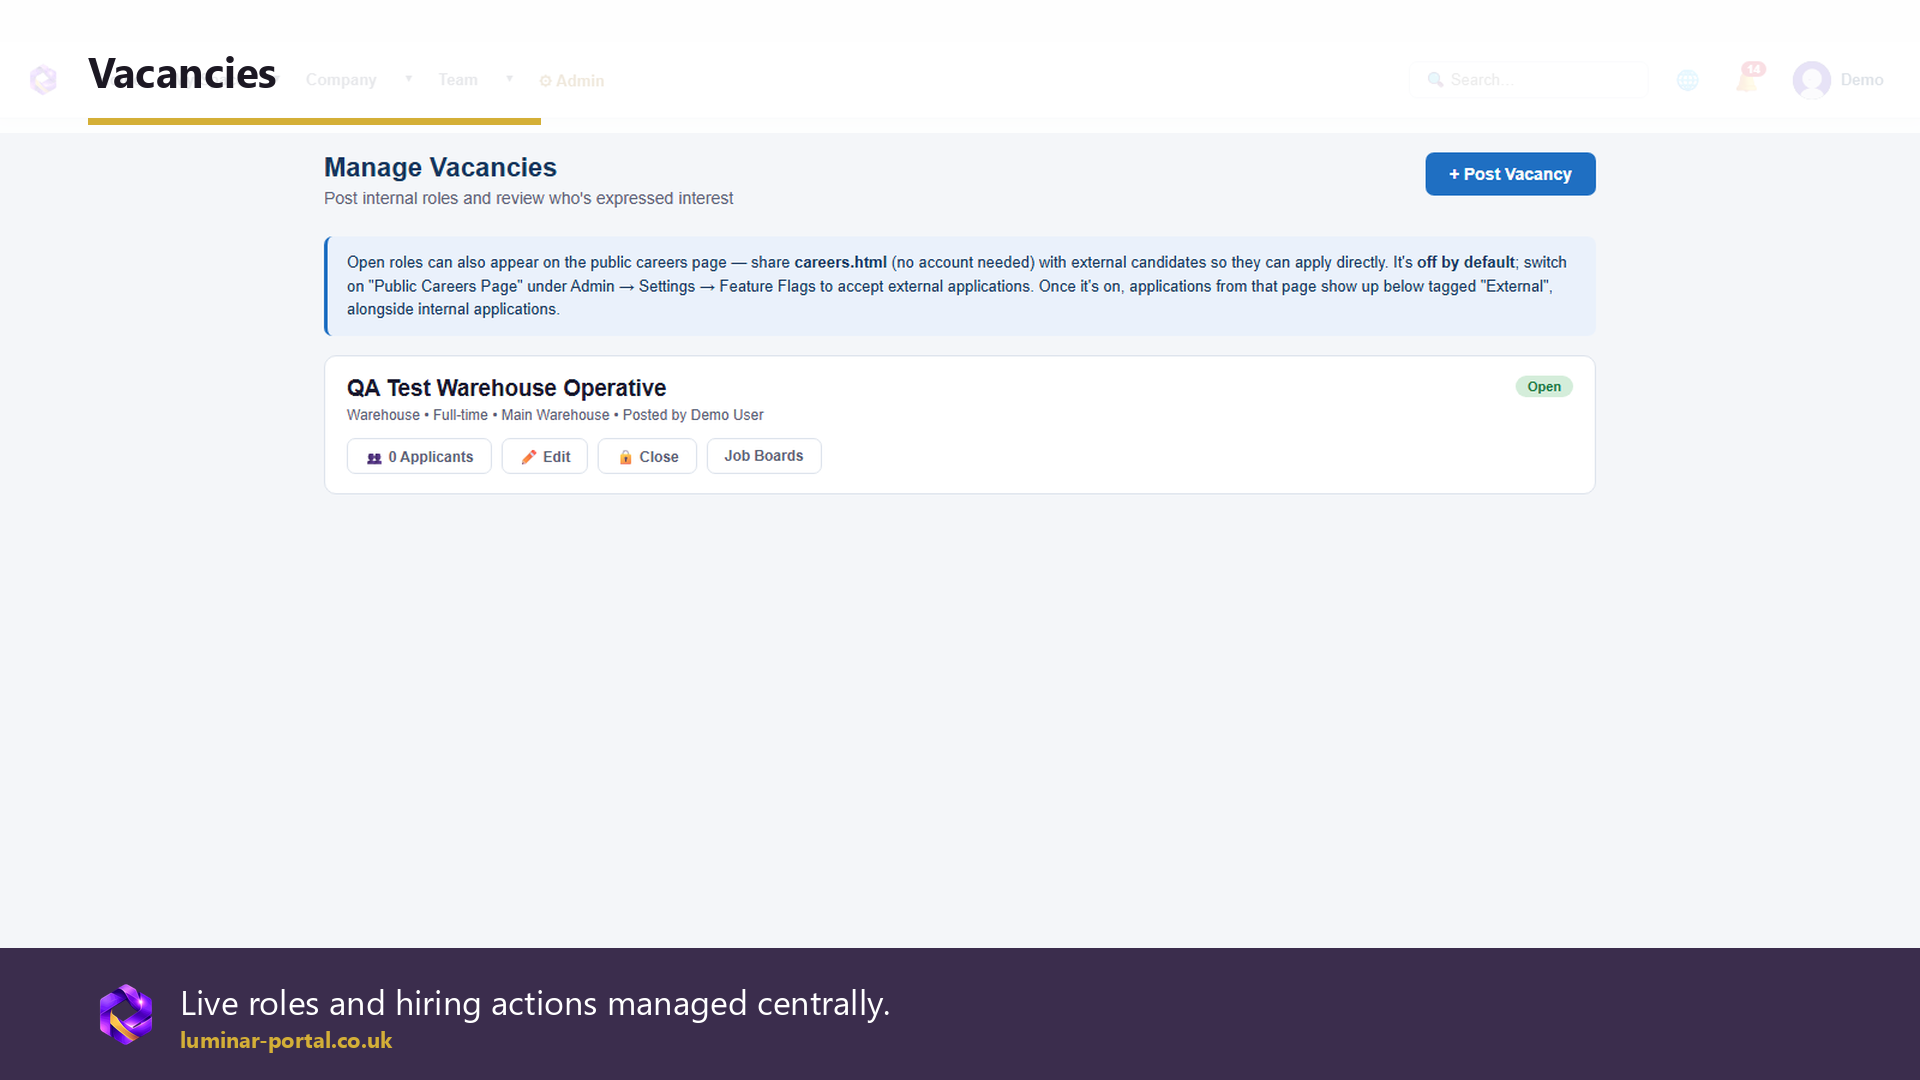The width and height of the screenshot is (1920, 1080).
Task: Expand the Company dropdown arrow
Action: tap(408, 79)
